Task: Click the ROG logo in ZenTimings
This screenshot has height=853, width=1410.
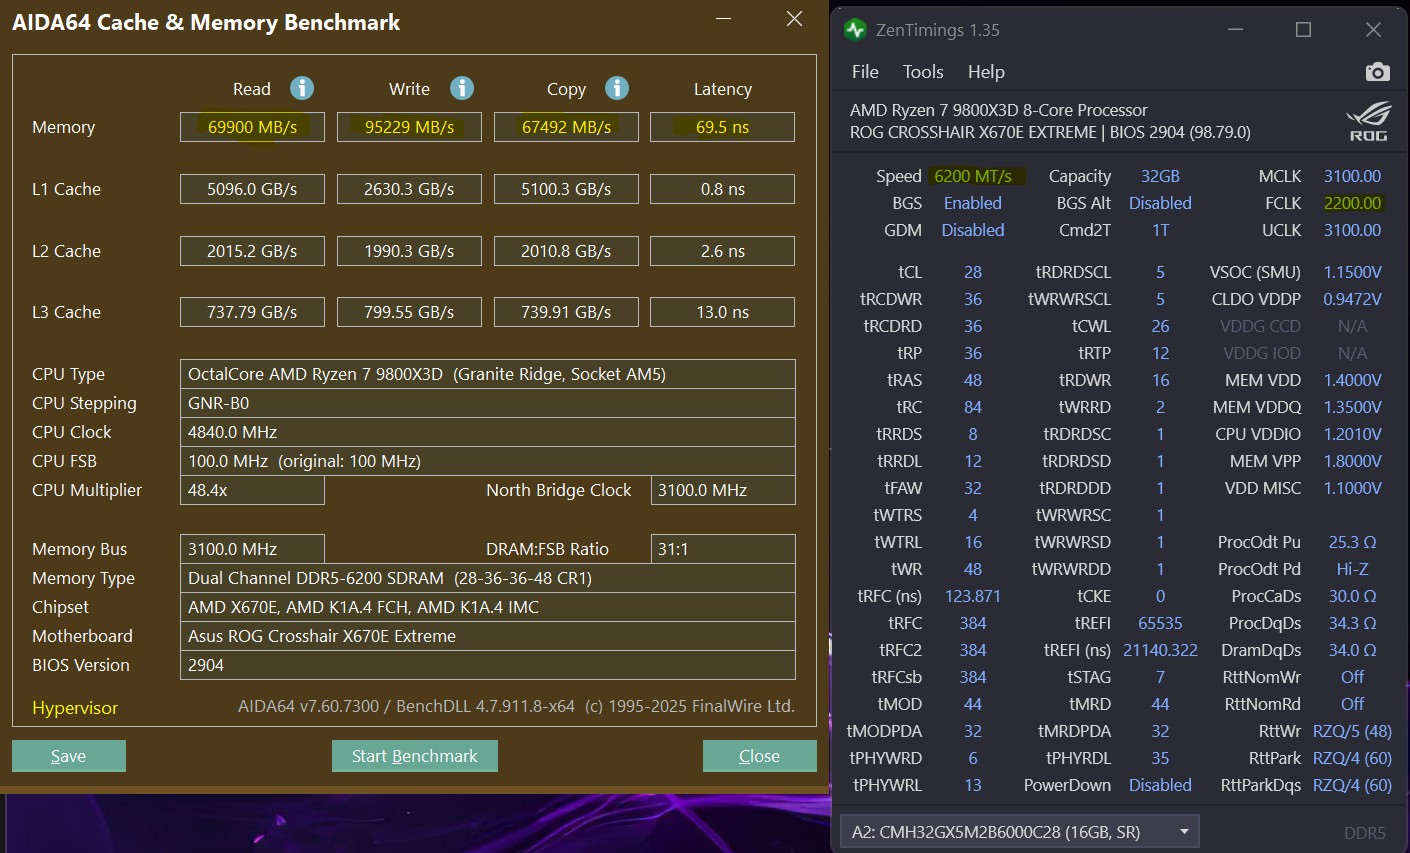Action: (1368, 120)
